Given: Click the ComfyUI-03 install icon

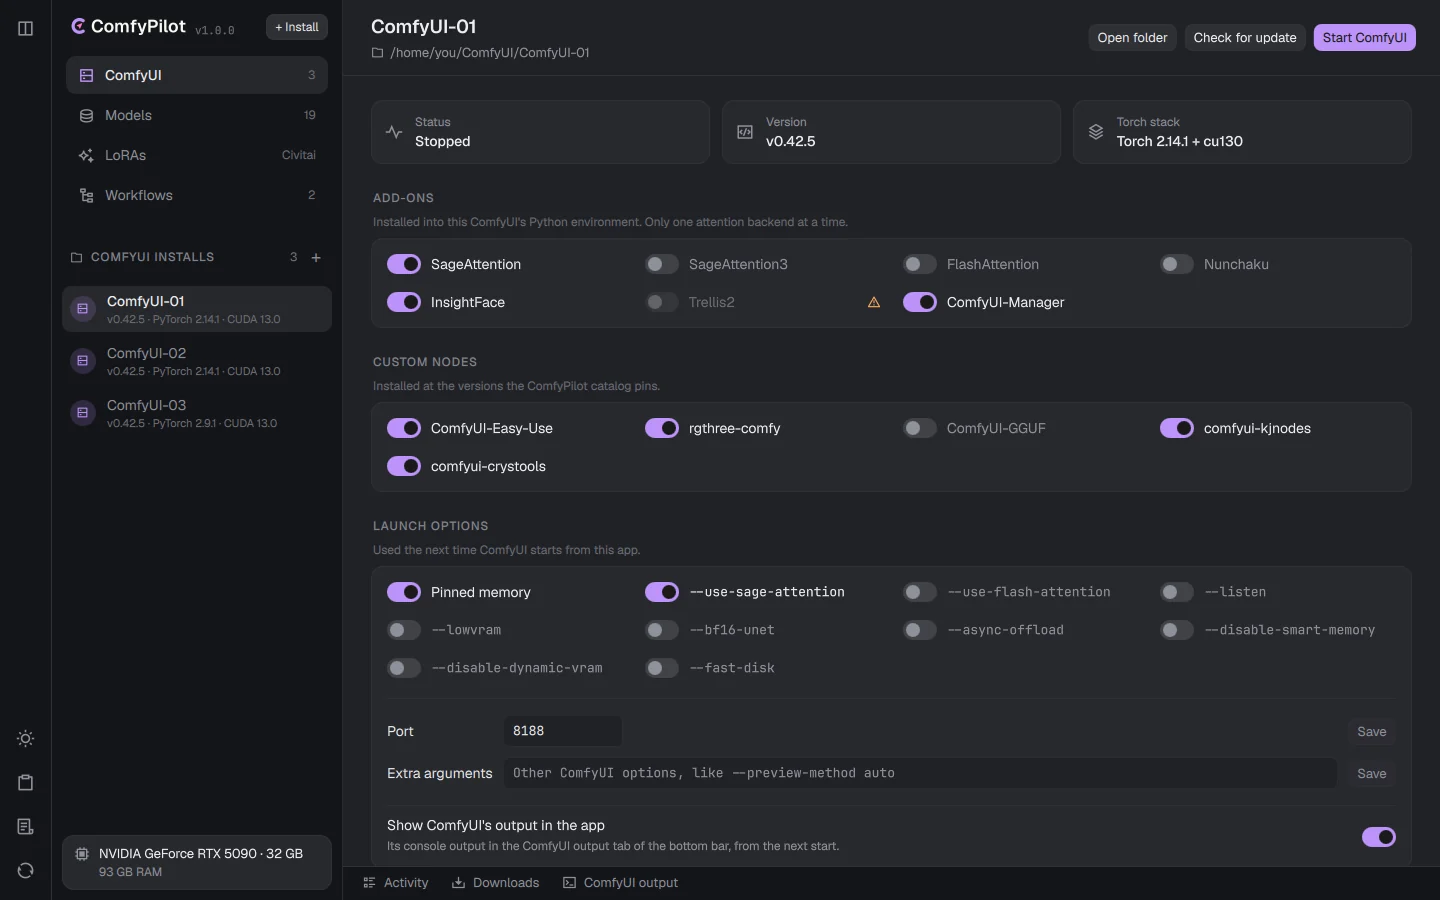Looking at the screenshot, I should click(x=83, y=413).
